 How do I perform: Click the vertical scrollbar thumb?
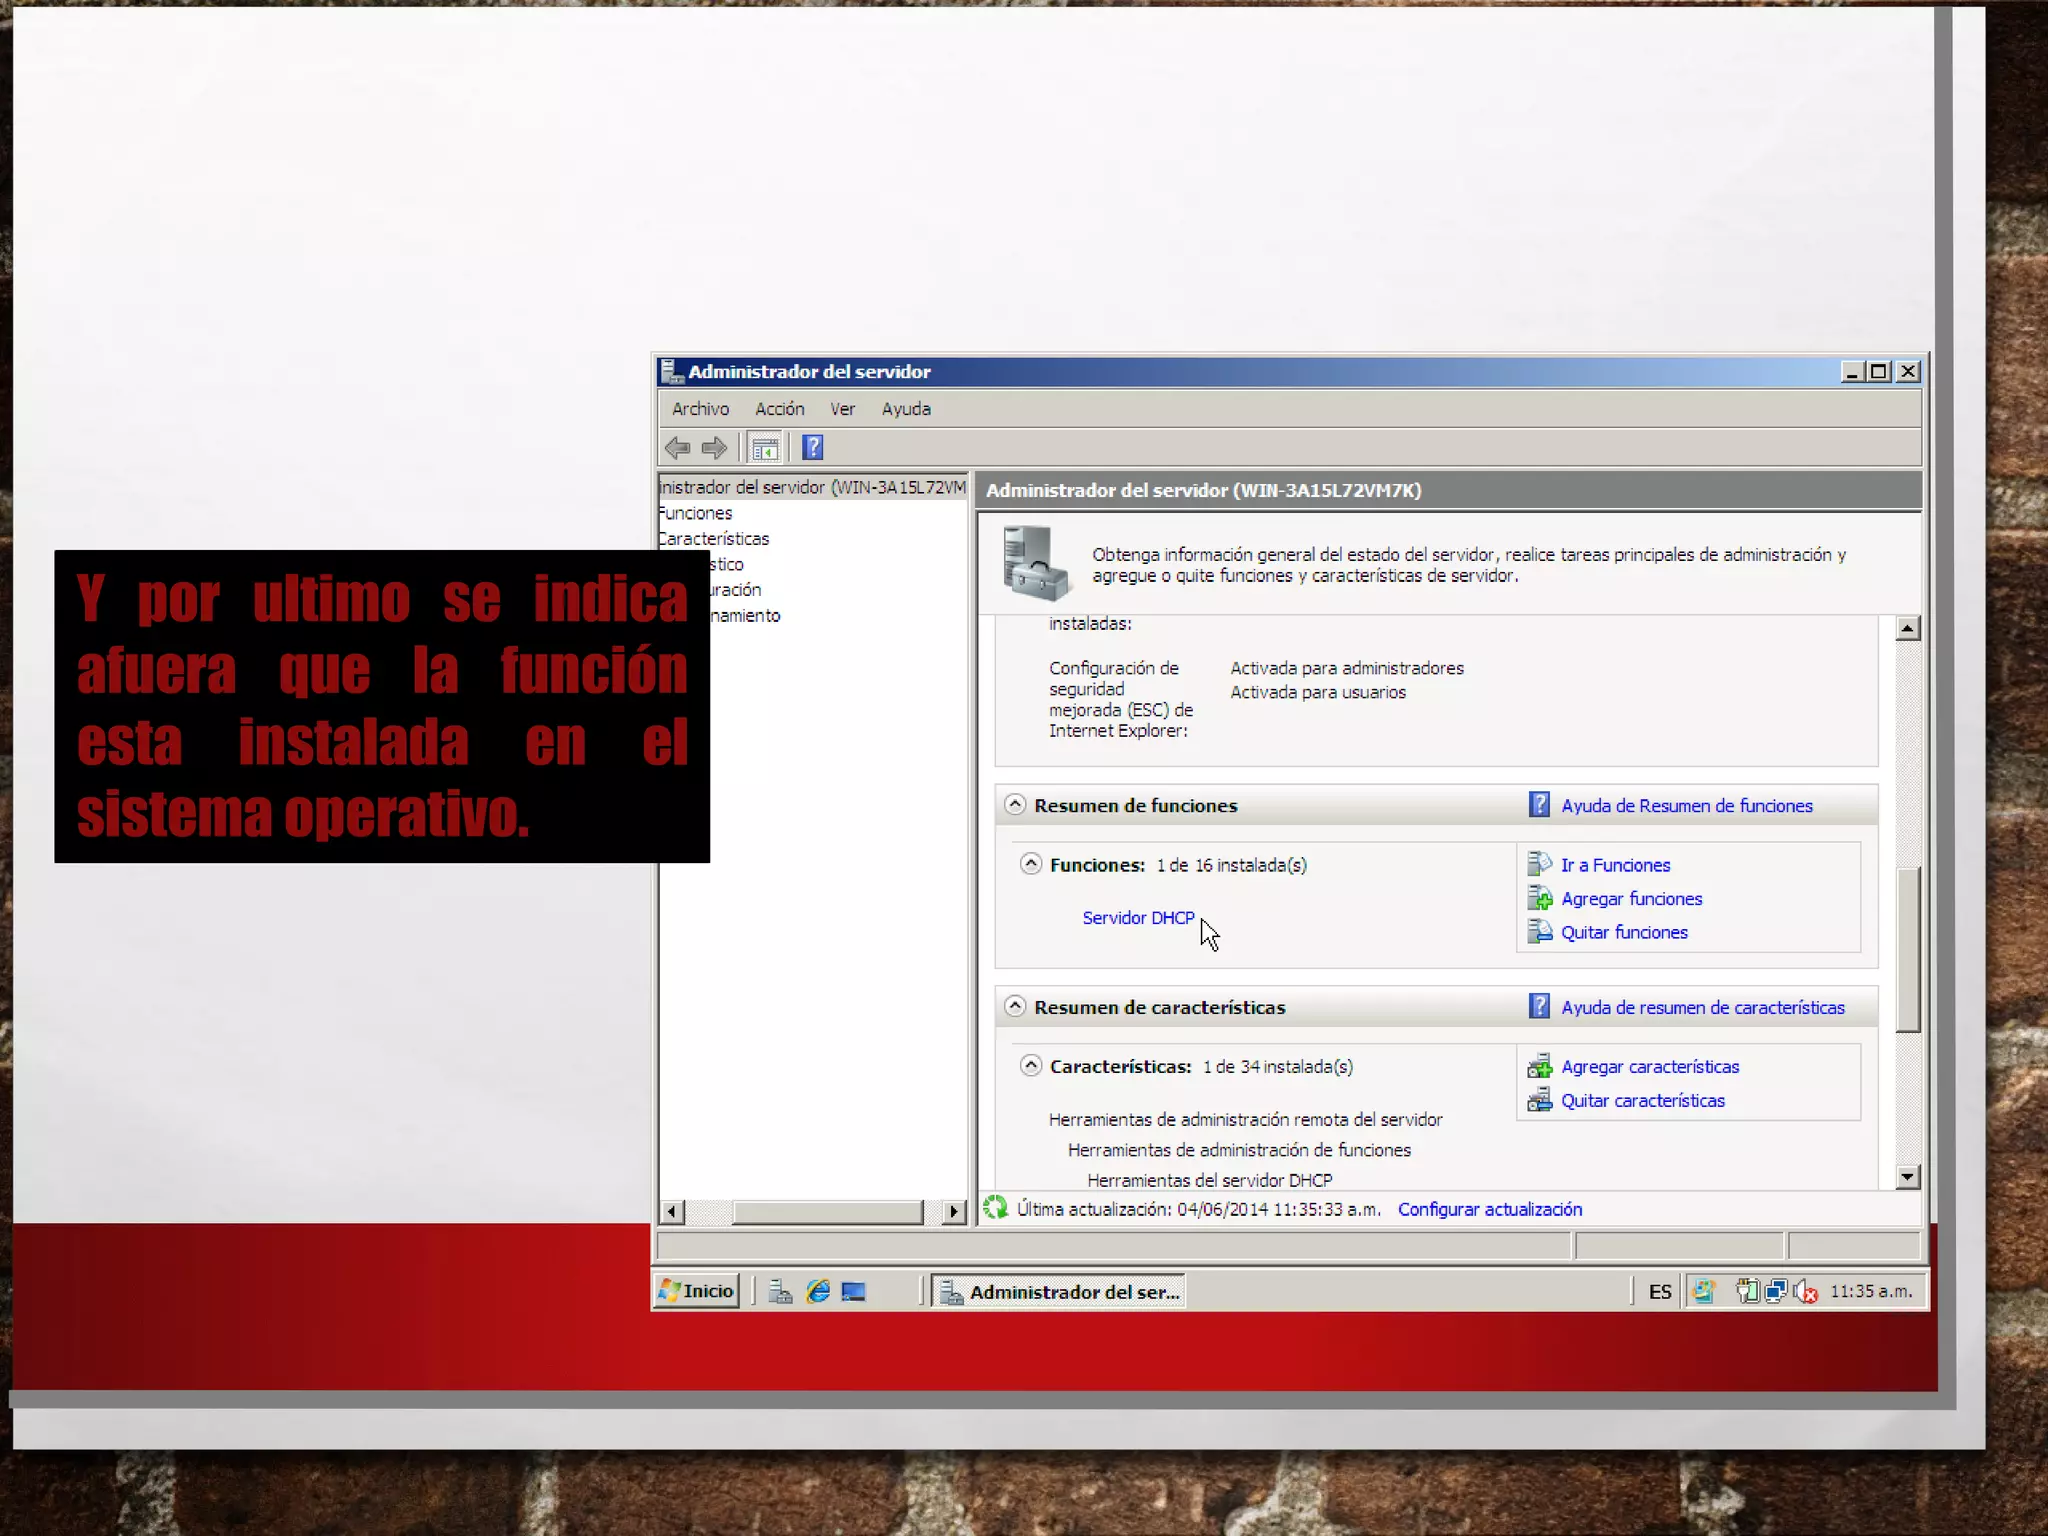(1908, 950)
